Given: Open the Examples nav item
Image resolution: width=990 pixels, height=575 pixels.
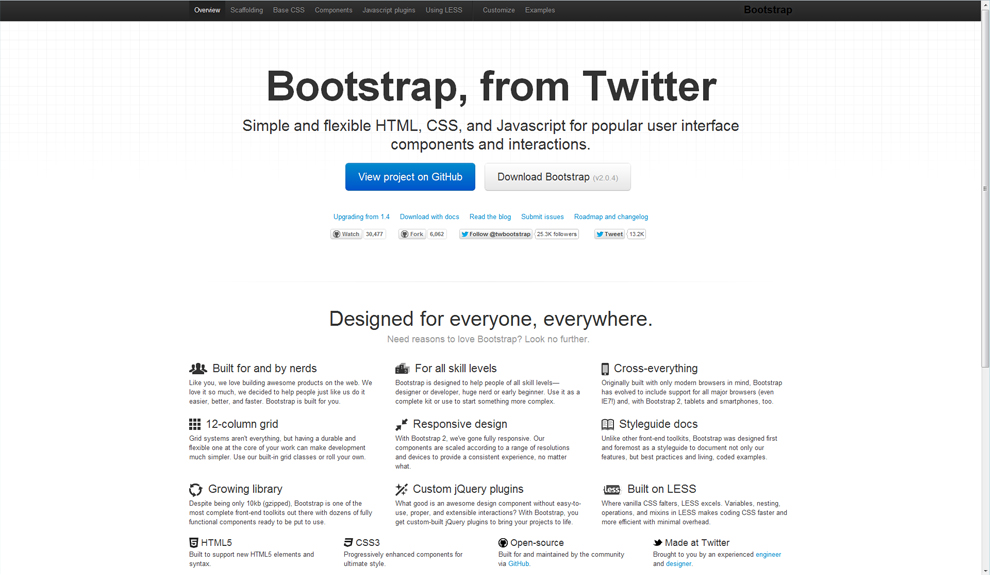Looking at the screenshot, I should [540, 10].
